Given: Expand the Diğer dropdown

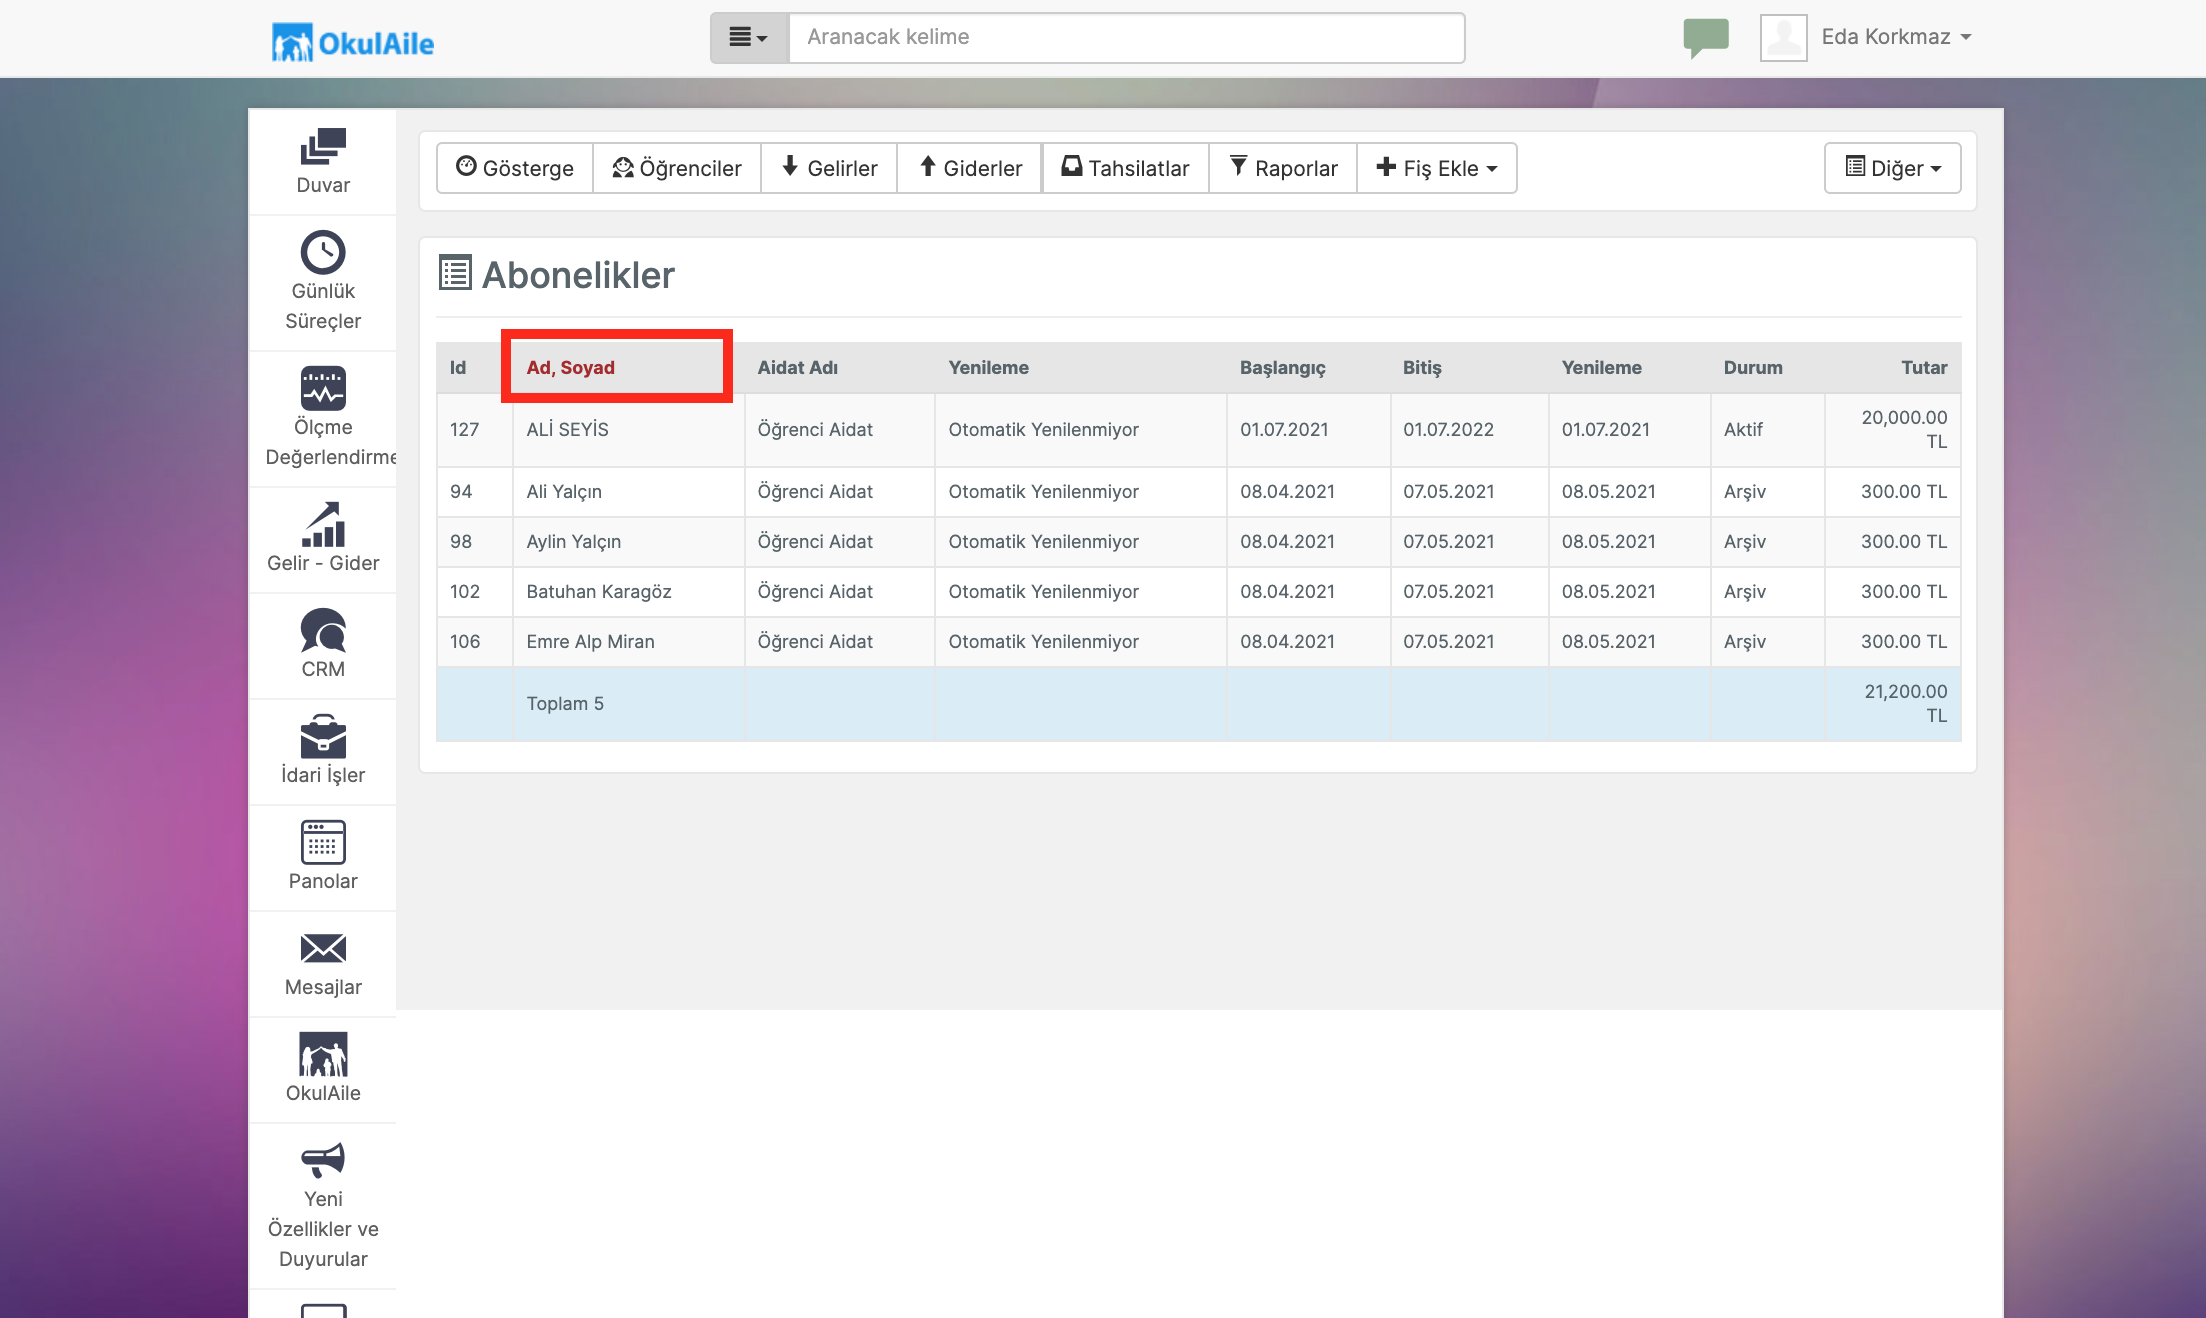Looking at the screenshot, I should click(x=1892, y=168).
